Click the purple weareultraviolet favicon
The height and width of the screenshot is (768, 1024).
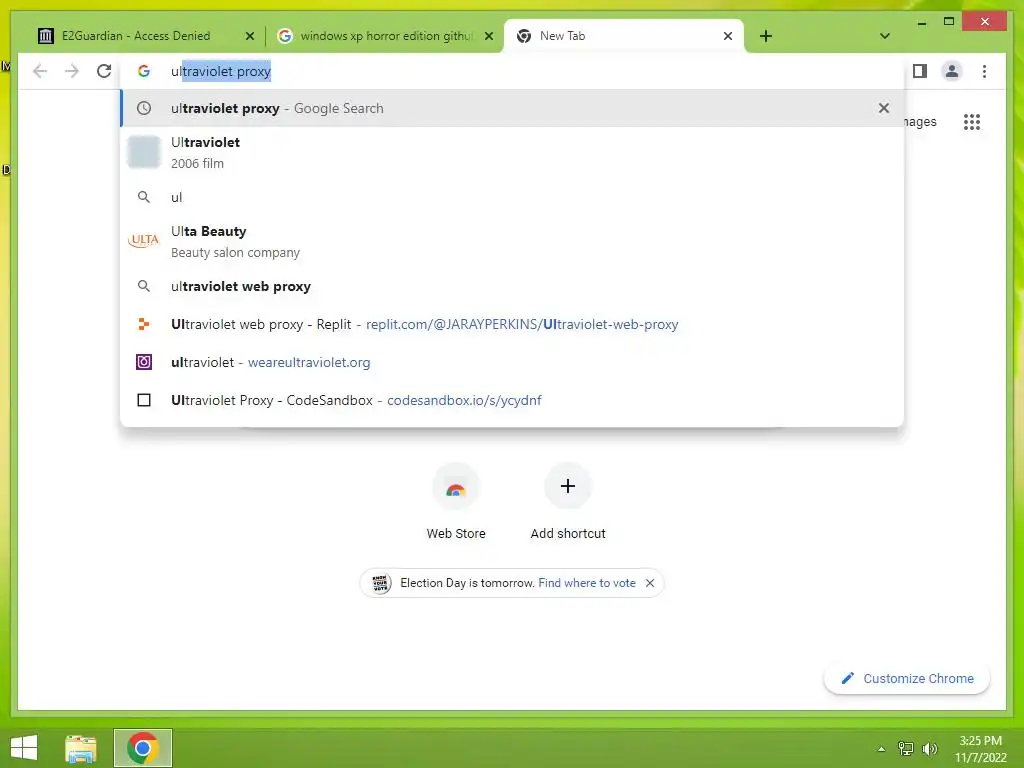click(x=144, y=362)
